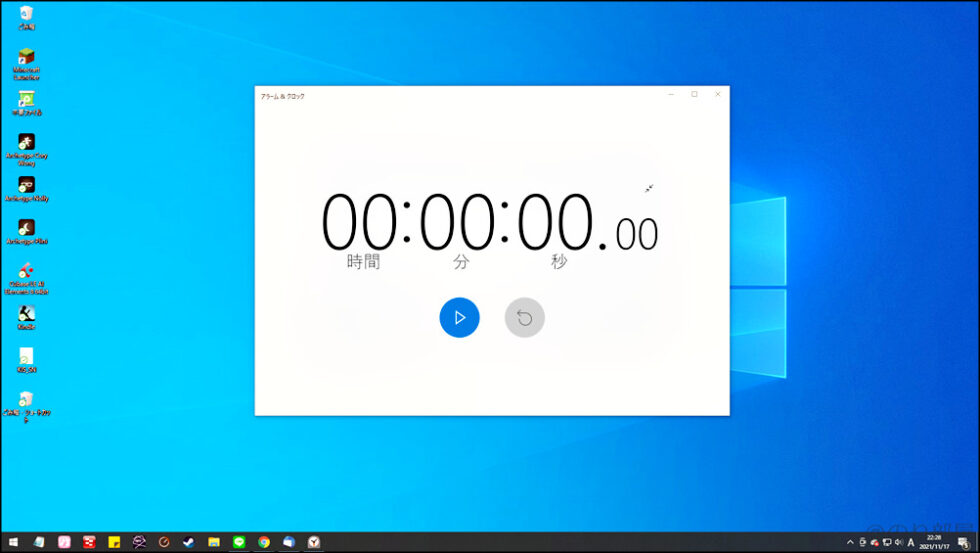This screenshot has height=553, width=980.
Task: Click the hours digits above 時間
Action: [359, 222]
